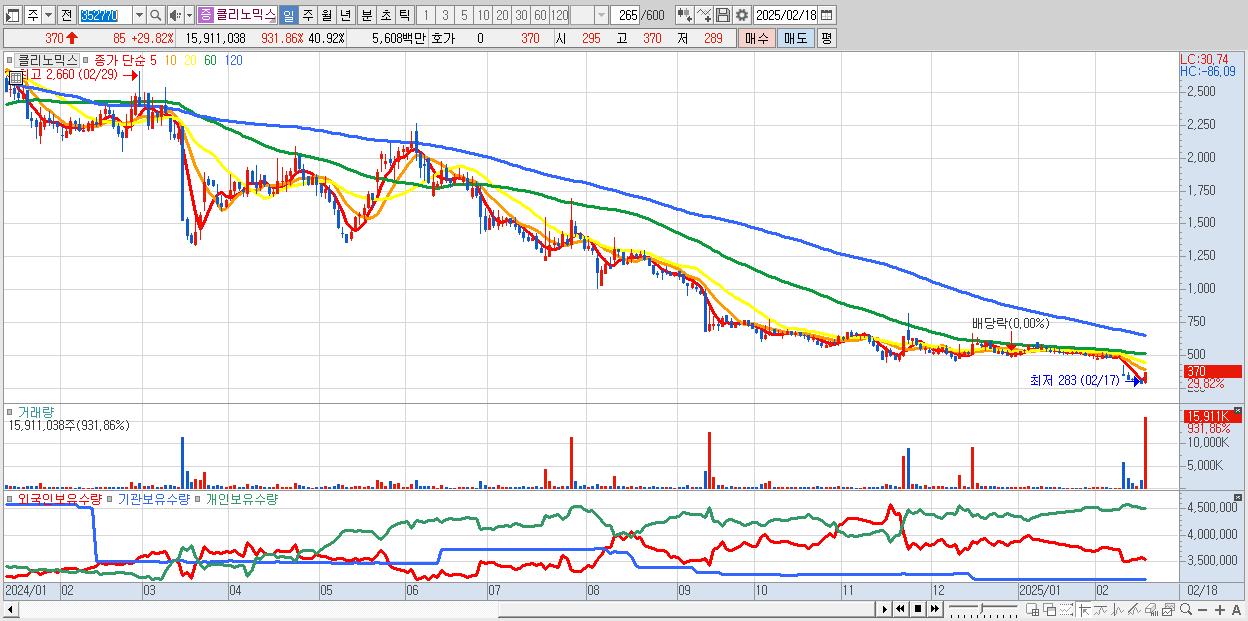Click the play button on bottom playback bar
1248x621 pixels.
(x=884, y=609)
